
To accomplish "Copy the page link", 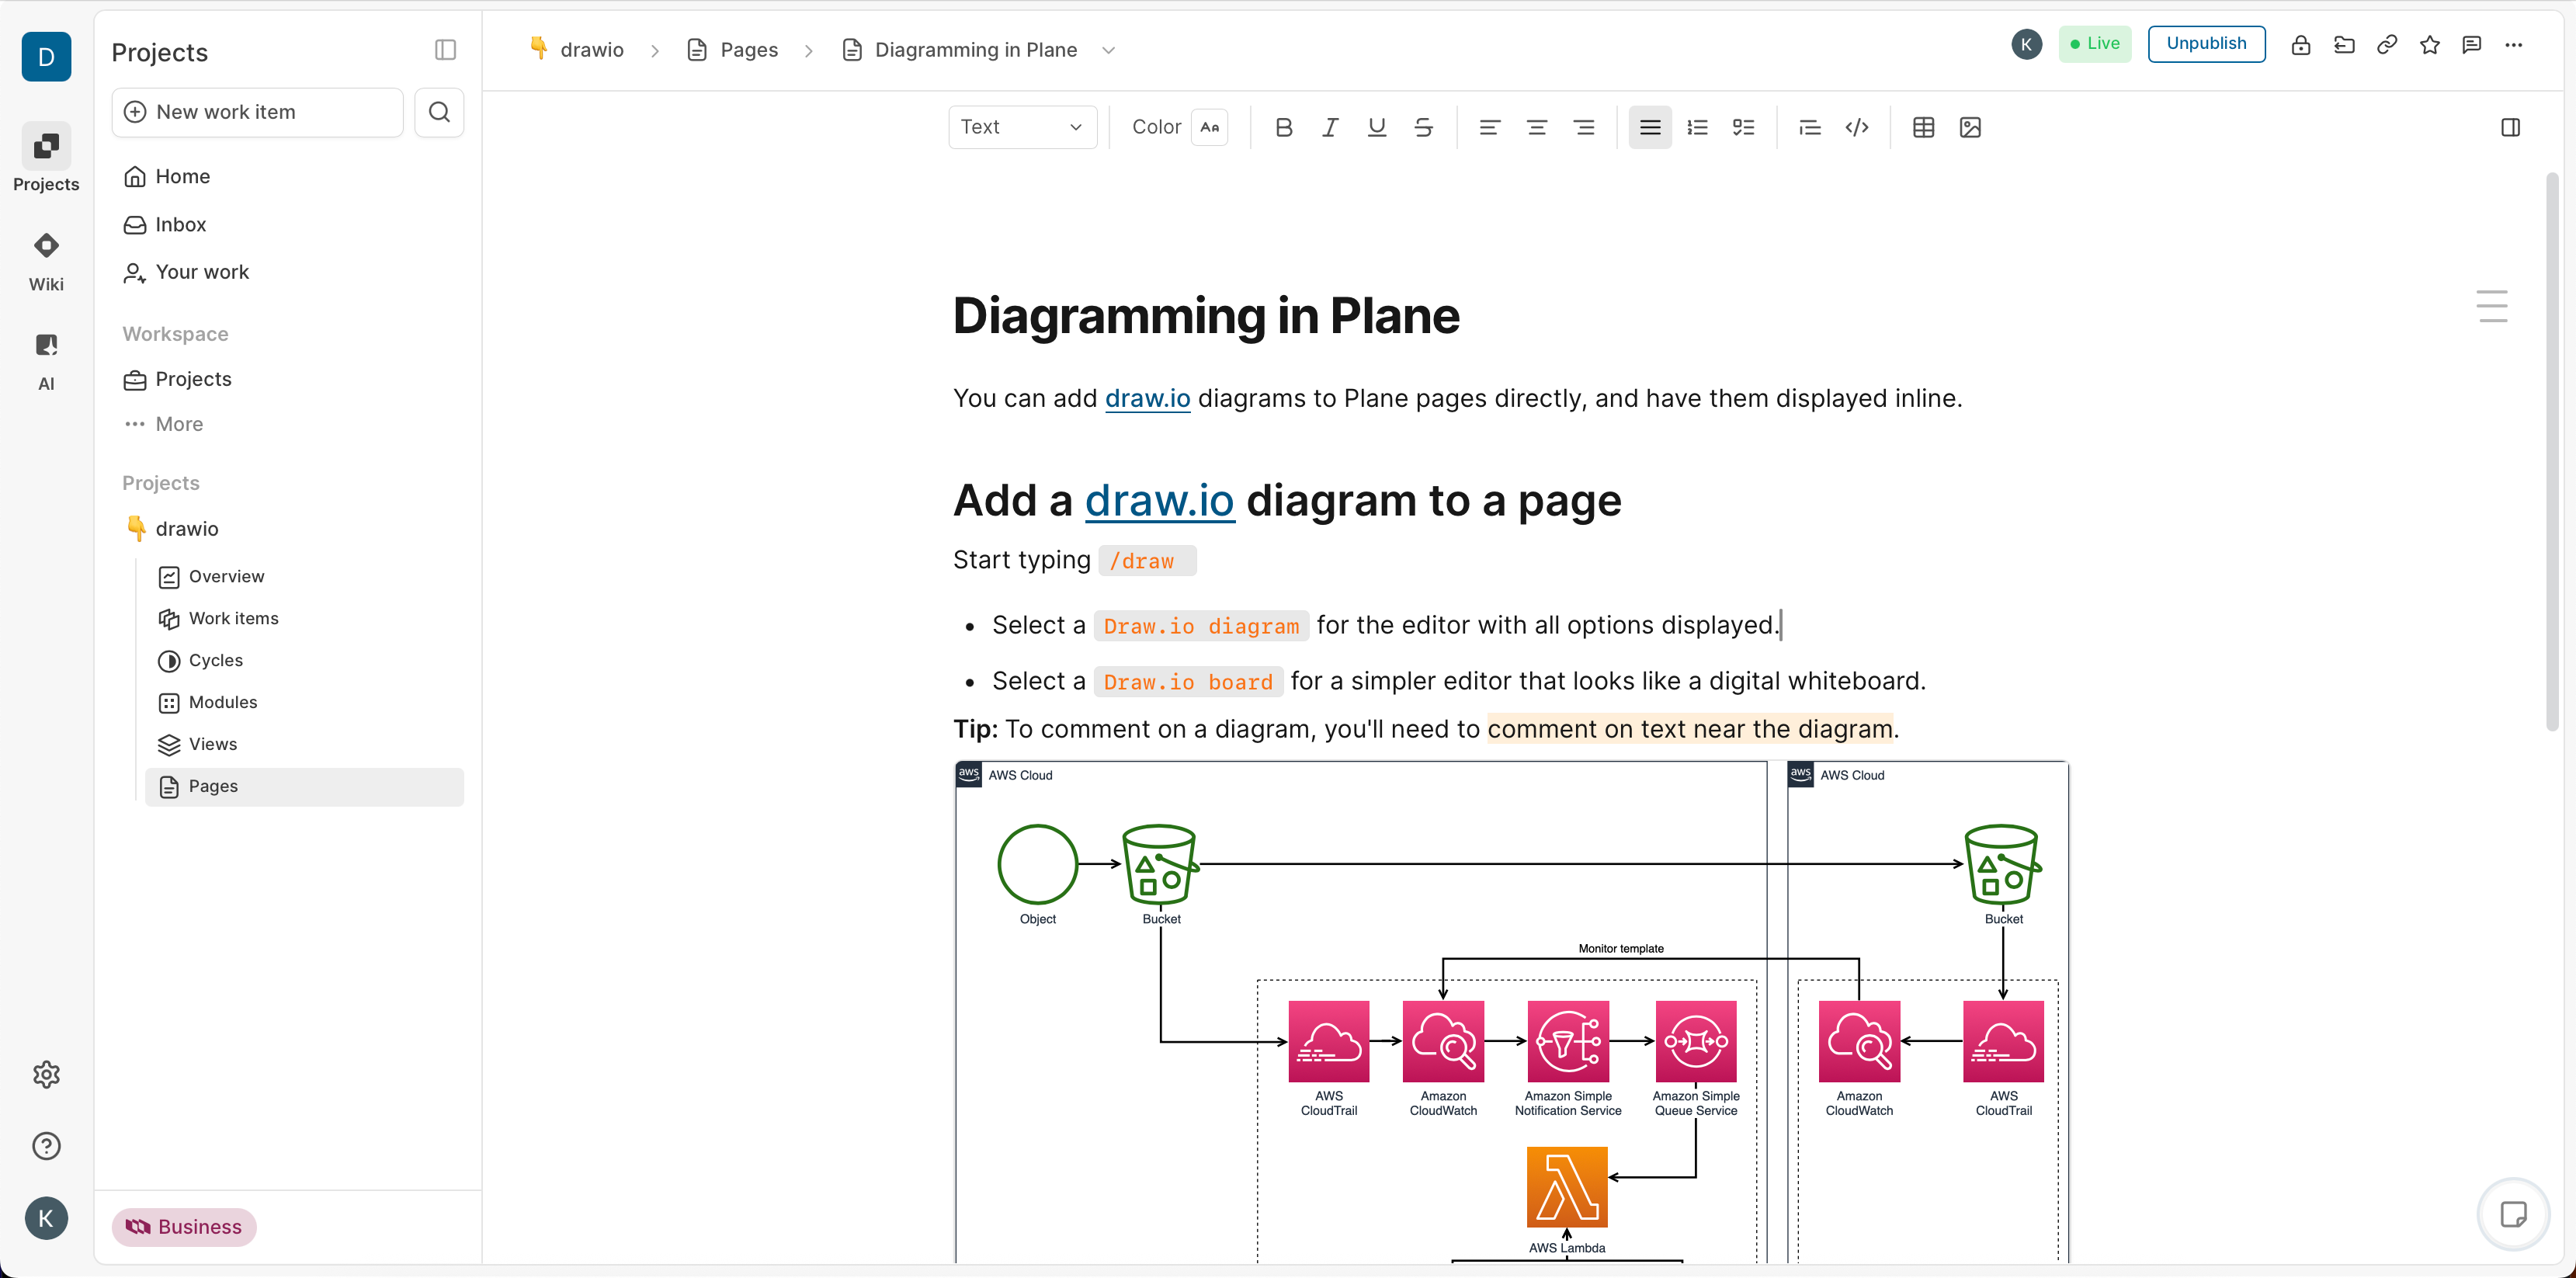I will (2387, 44).
